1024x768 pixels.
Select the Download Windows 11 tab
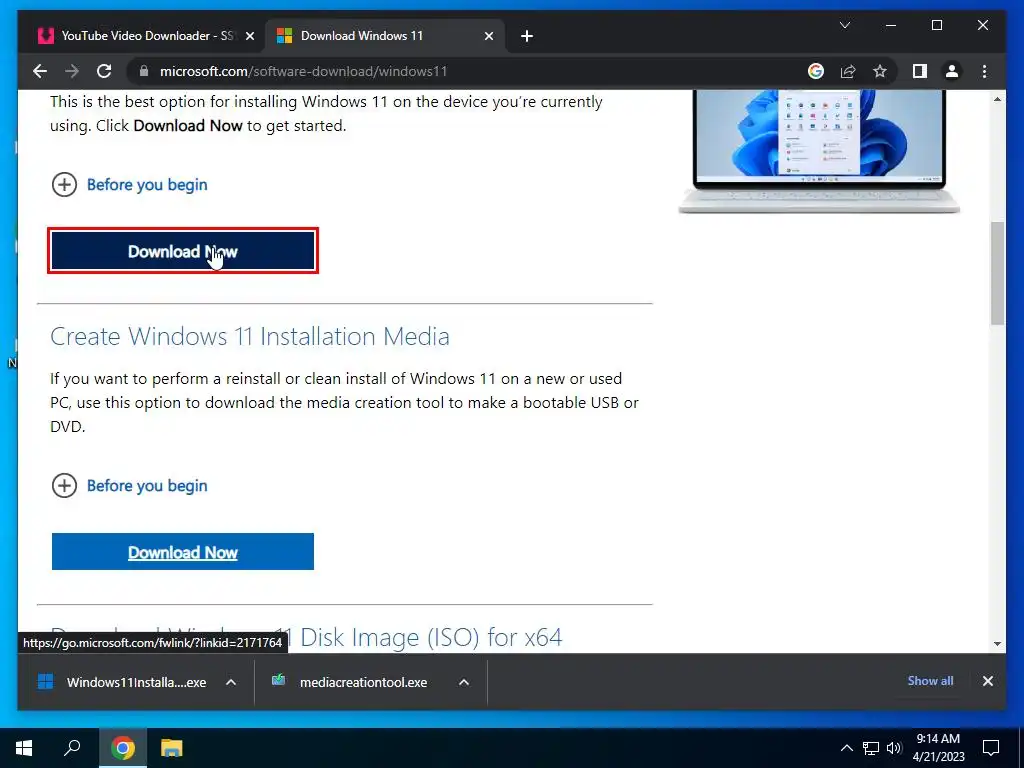[384, 36]
